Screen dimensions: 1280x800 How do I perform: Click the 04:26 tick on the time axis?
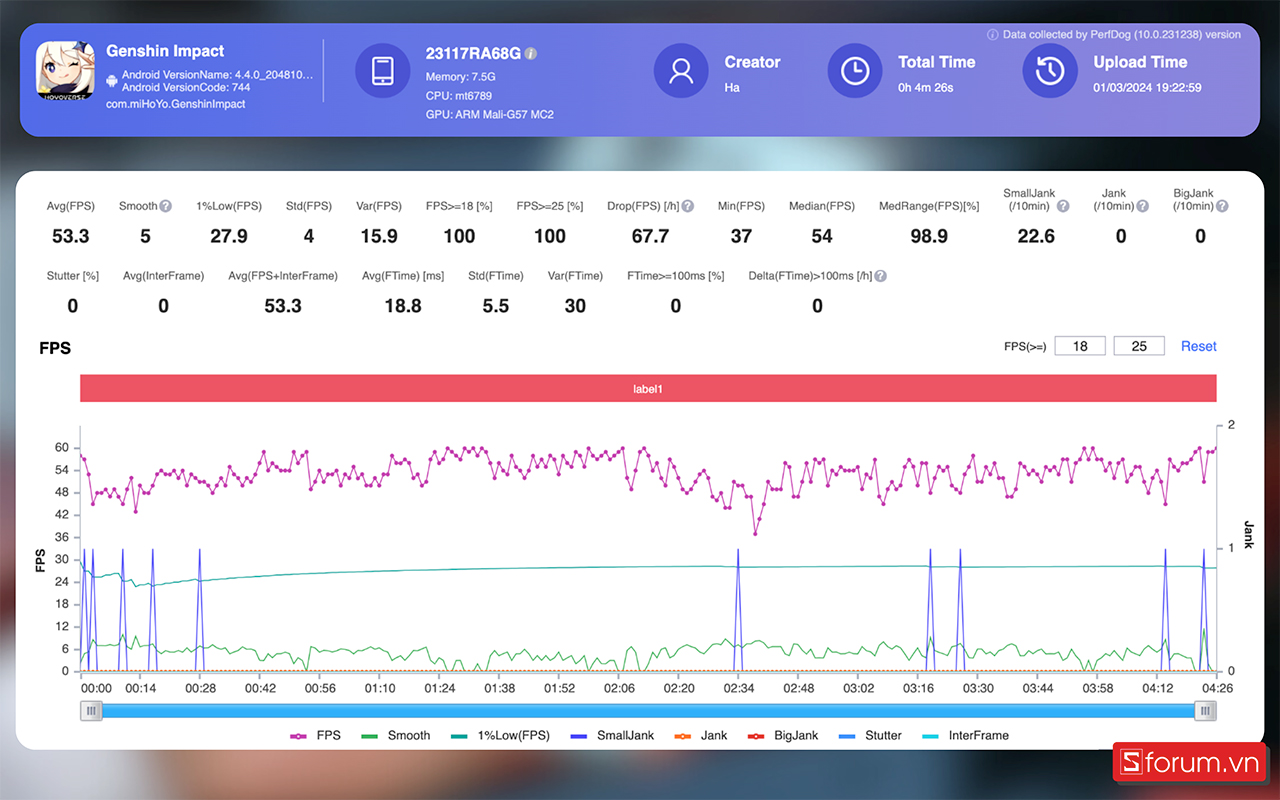(1217, 688)
